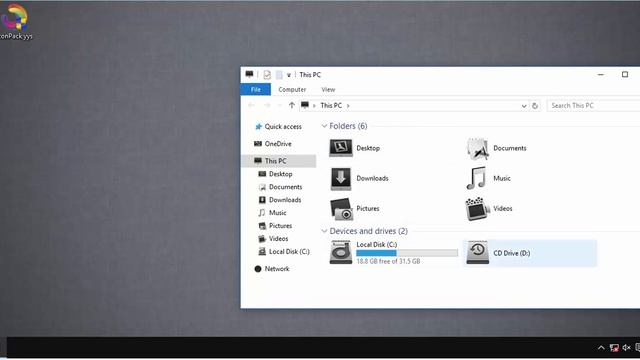
Task: Click the Up arrow navigation button
Action: coord(291,105)
